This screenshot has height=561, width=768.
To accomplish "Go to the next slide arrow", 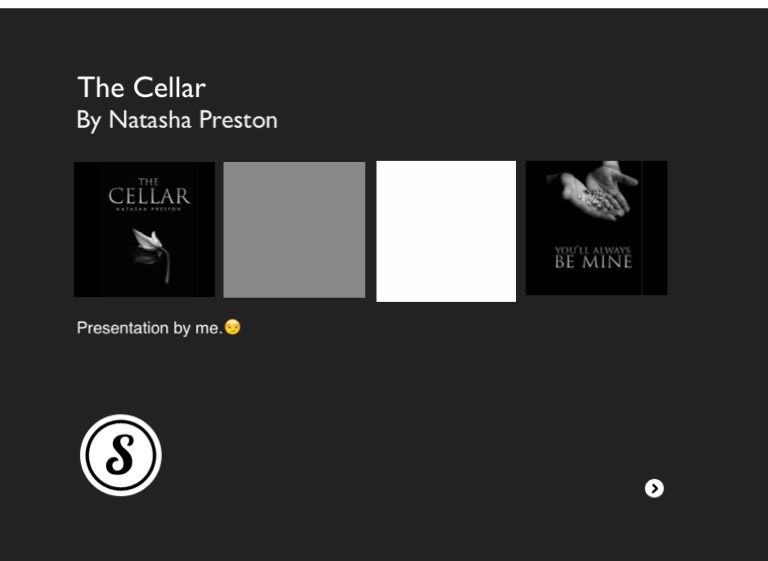I will [654, 488].
